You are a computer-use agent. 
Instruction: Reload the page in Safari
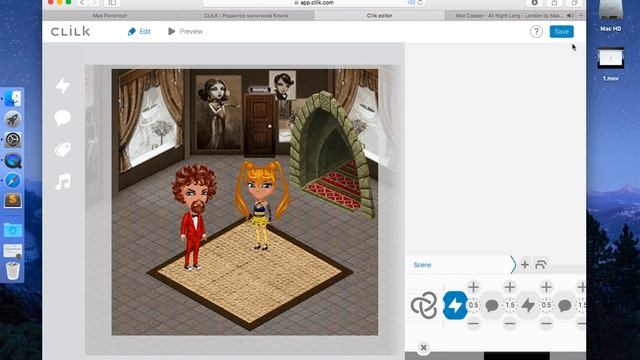tap(420, 2)
